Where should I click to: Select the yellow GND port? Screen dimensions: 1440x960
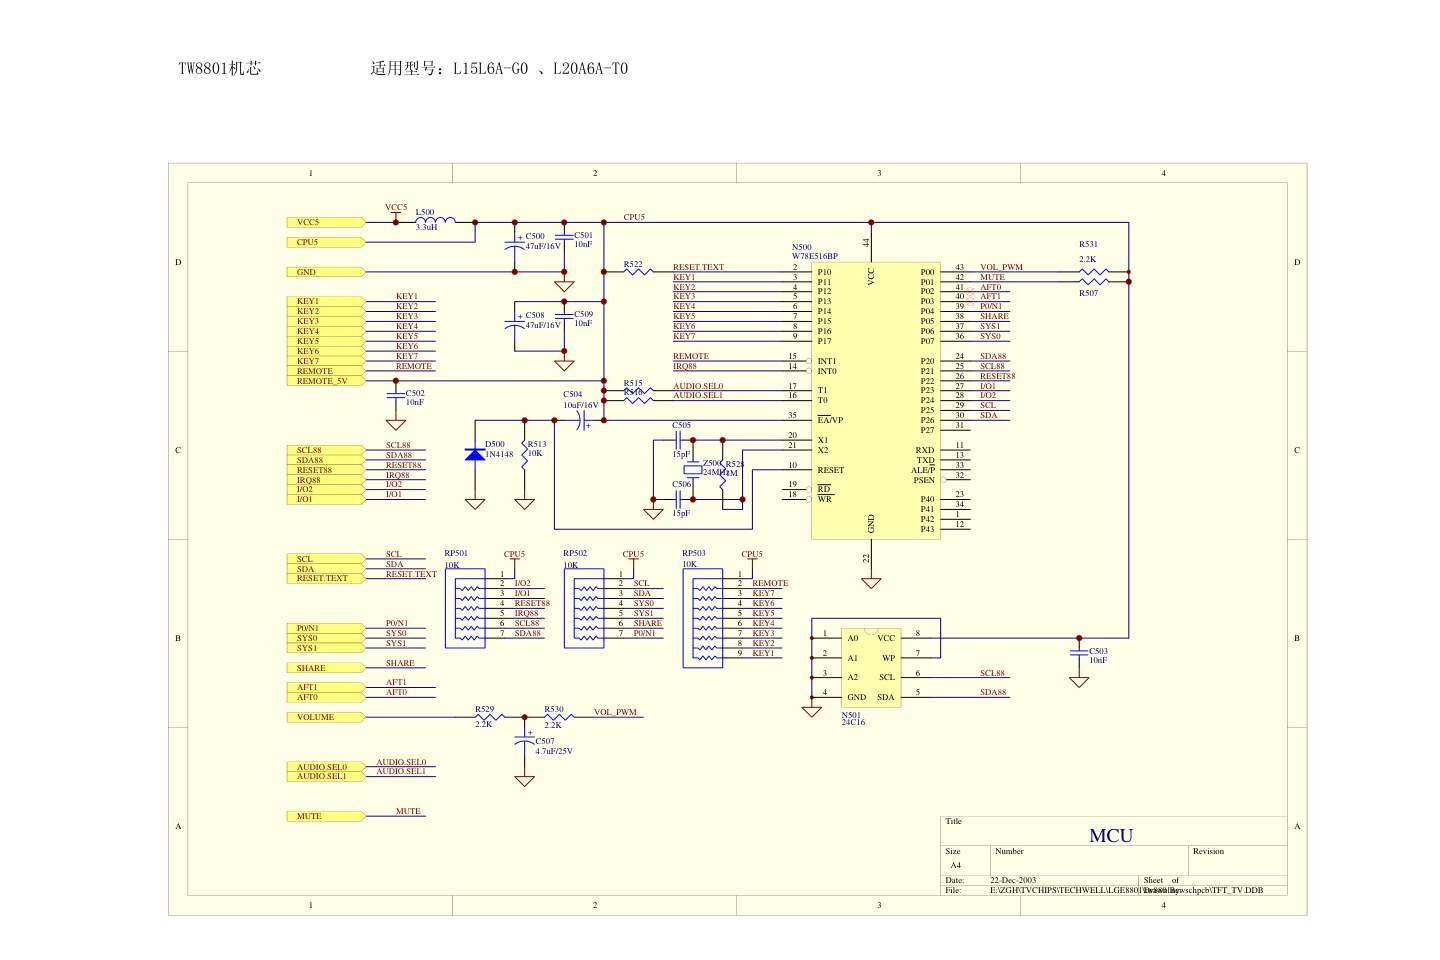point(326,272)
